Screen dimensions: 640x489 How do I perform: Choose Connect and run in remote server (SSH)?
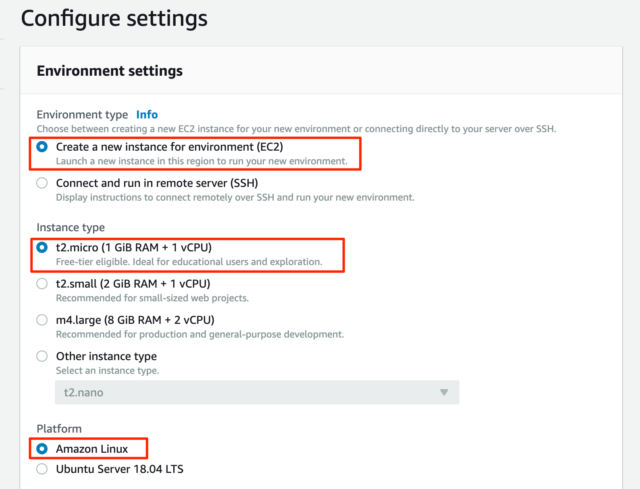(x=42, y=183)
